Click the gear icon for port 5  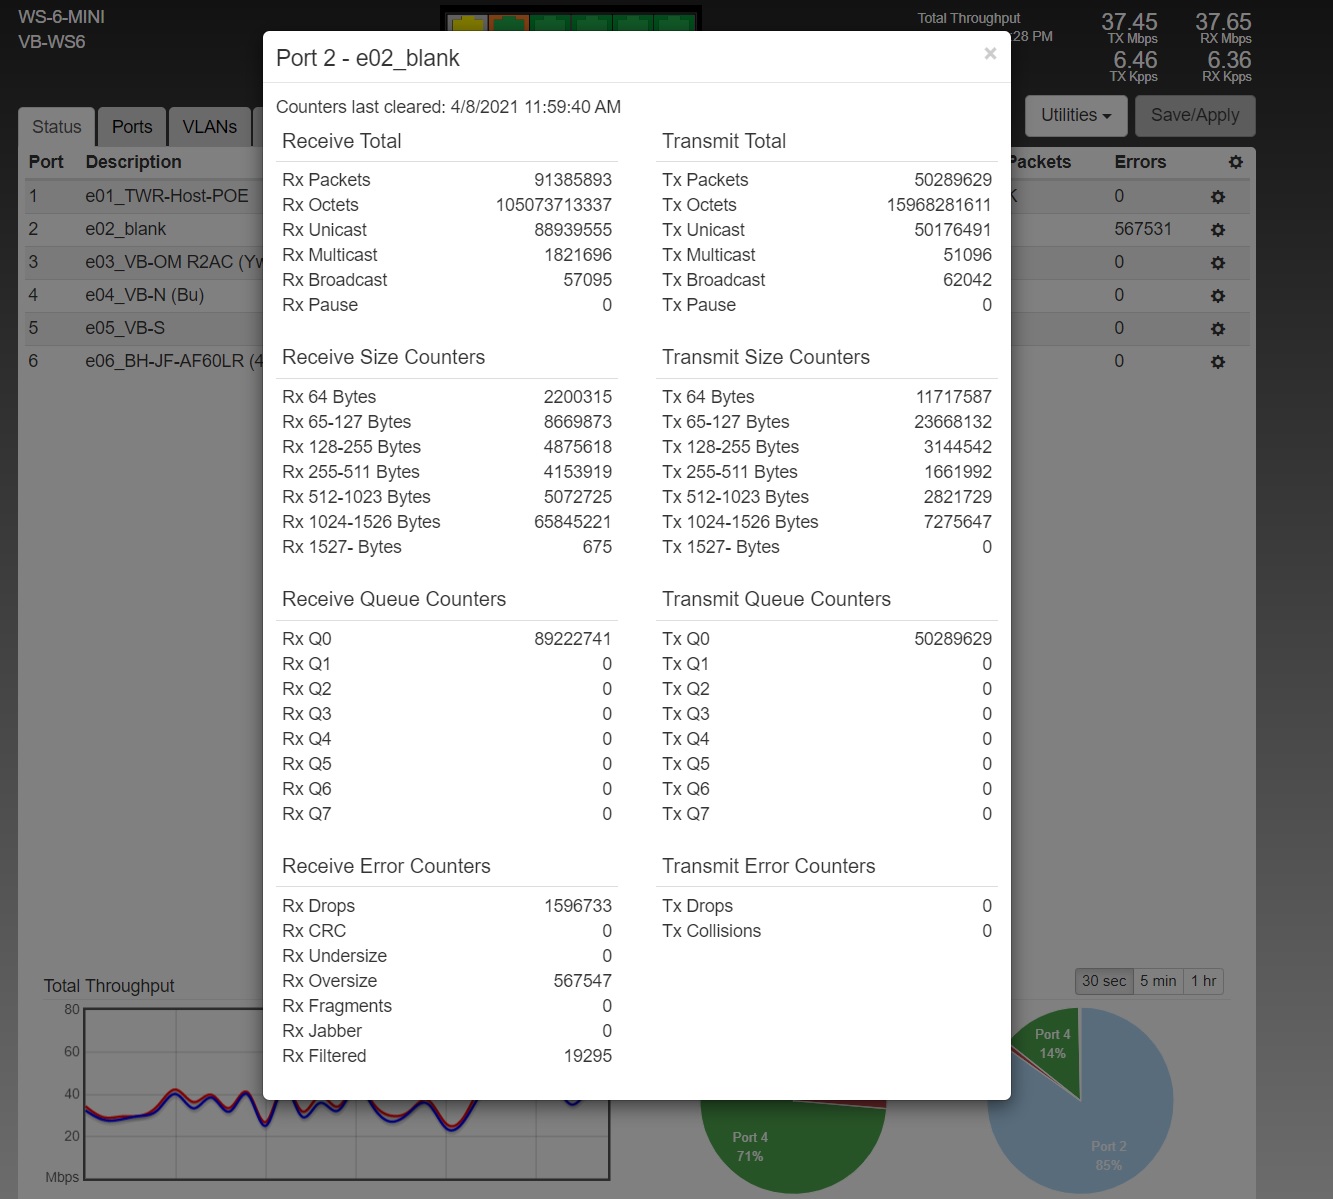pos(1217,329)
